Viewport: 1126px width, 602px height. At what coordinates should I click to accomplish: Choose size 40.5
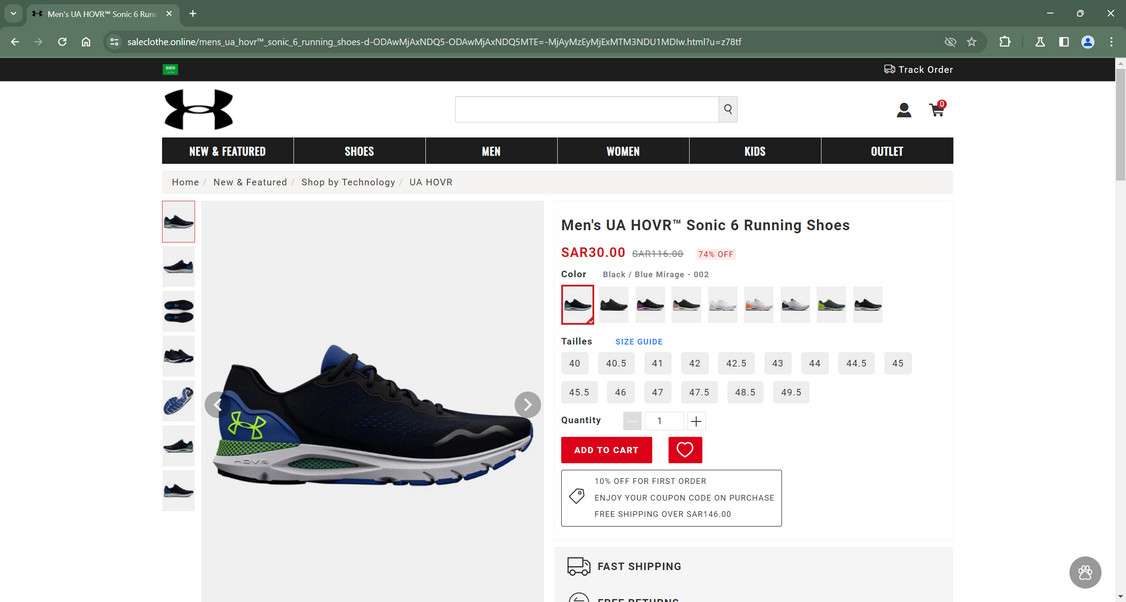tap(616, 363)
